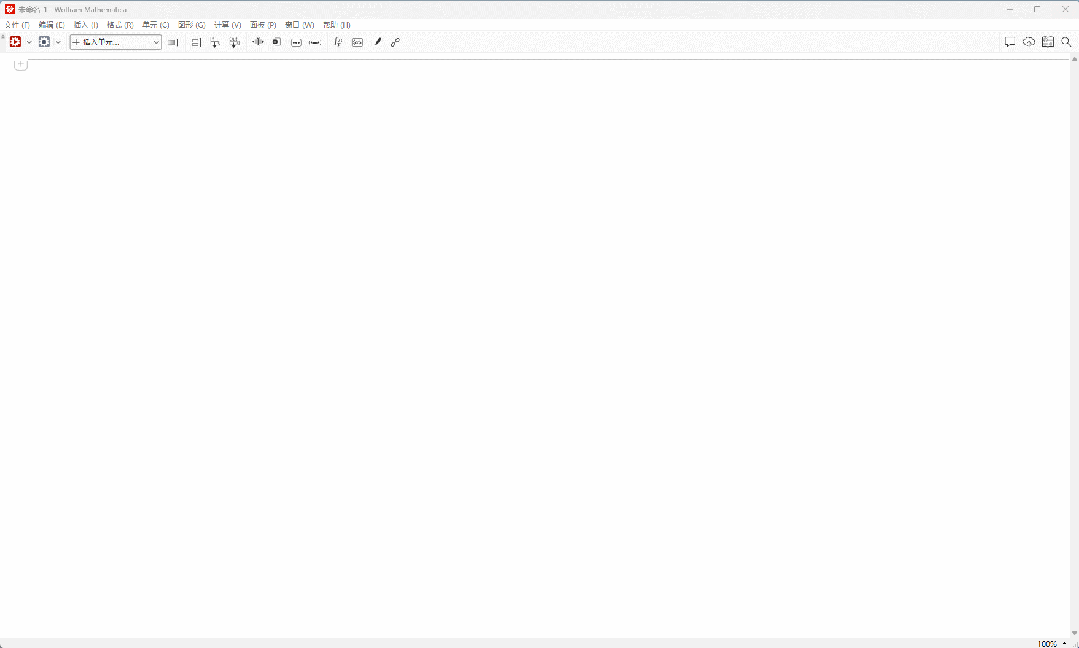The width and height of the screenshot is (1079, 648).
Task: Open the documentation book icon
Action: tap(1047, 42)
